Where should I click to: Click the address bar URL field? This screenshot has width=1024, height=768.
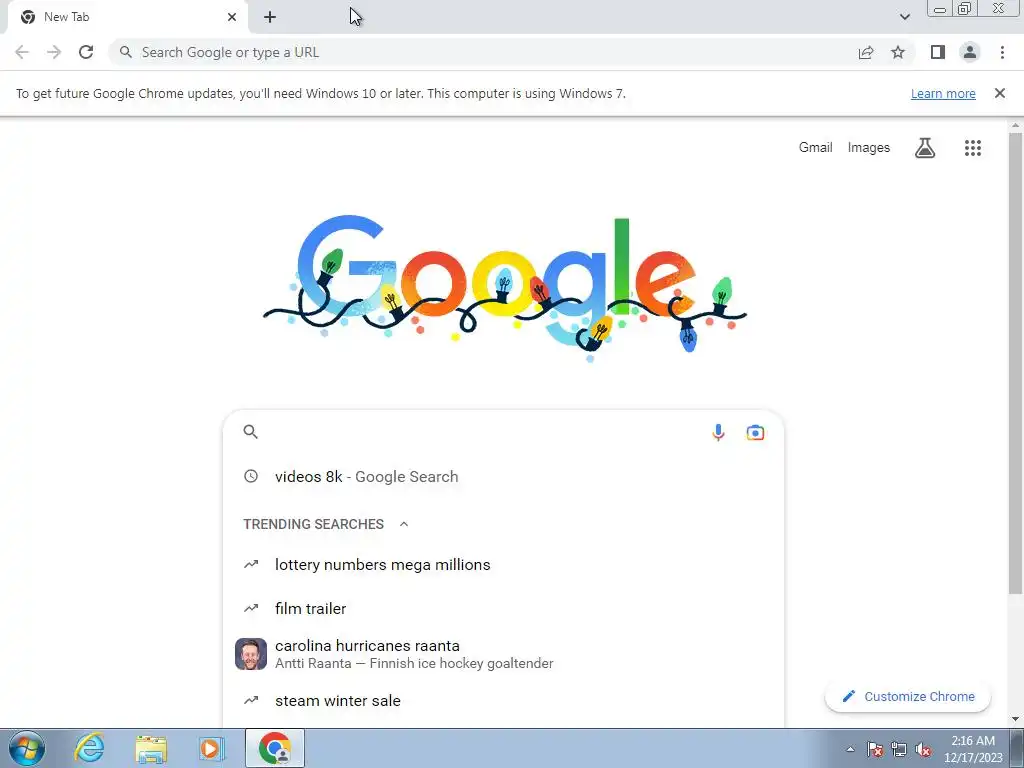(483, 52)
